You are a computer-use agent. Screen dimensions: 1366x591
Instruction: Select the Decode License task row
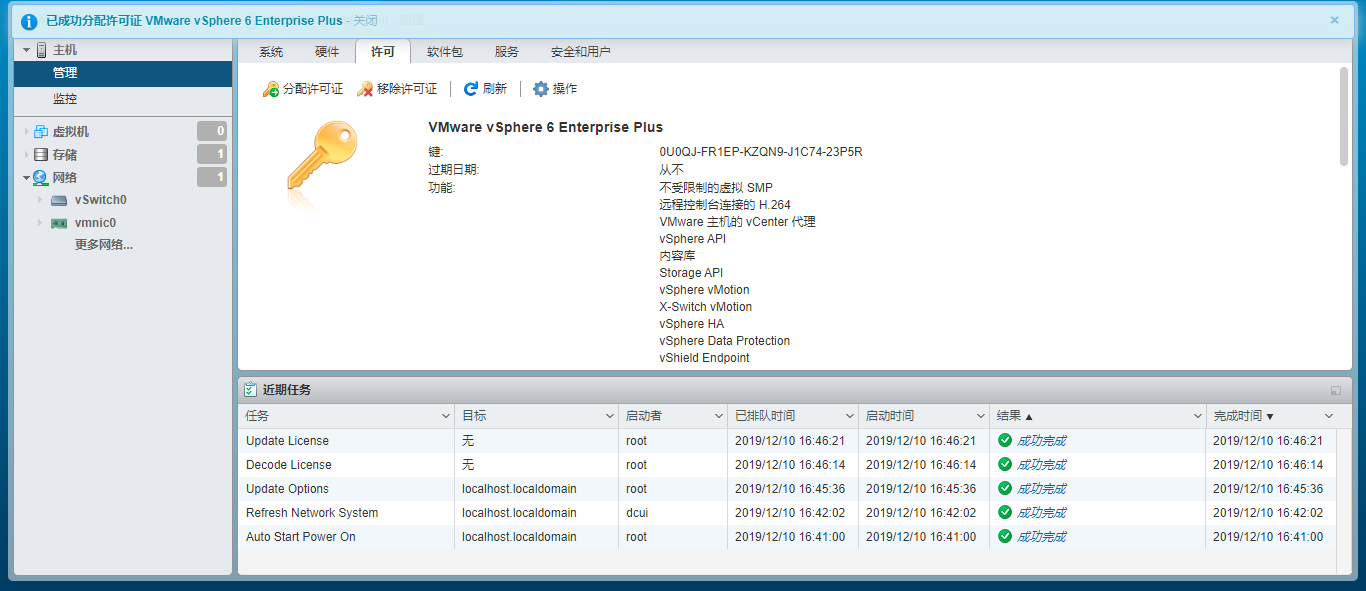pos(787,465)
